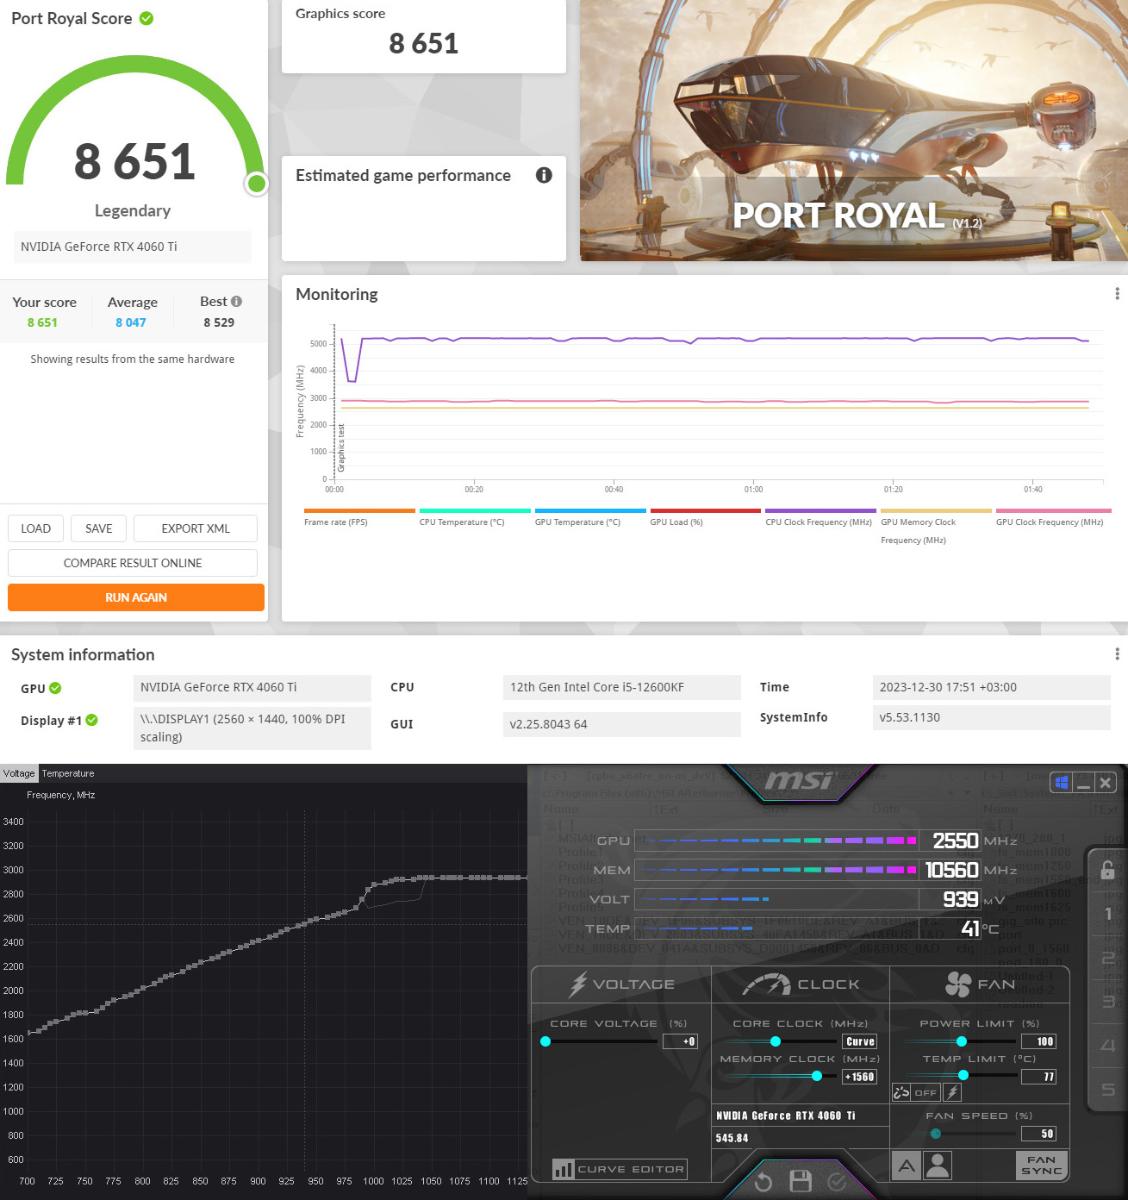
Task: Toggle GPU Clock Frequency legend series
Action: [1051, 517]
